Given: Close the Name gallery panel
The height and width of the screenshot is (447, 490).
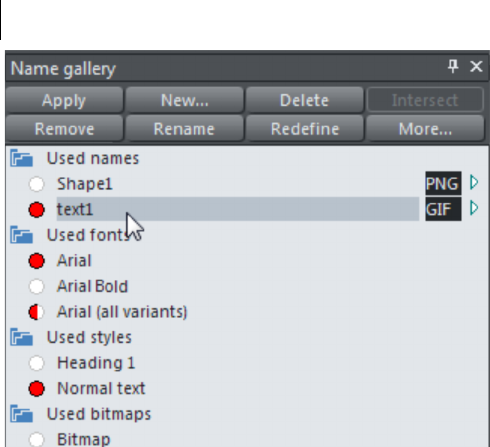Looking at the screenshot, I should click(476, 66).
